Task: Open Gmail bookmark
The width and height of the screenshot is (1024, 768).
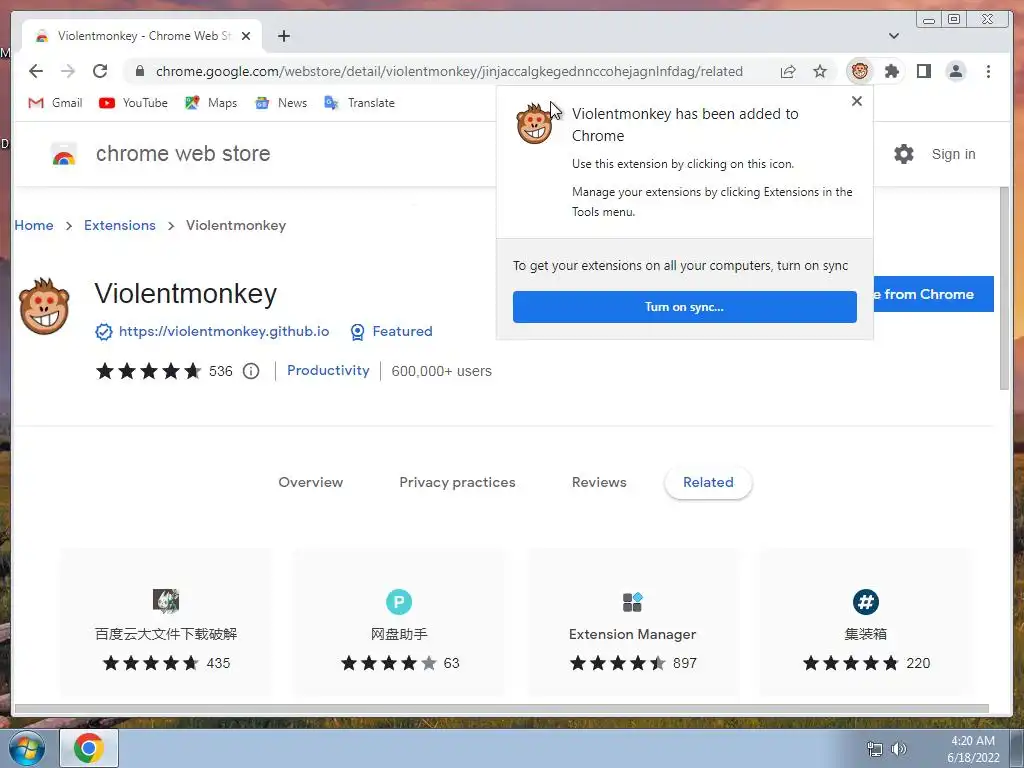Action: [56, 103]
